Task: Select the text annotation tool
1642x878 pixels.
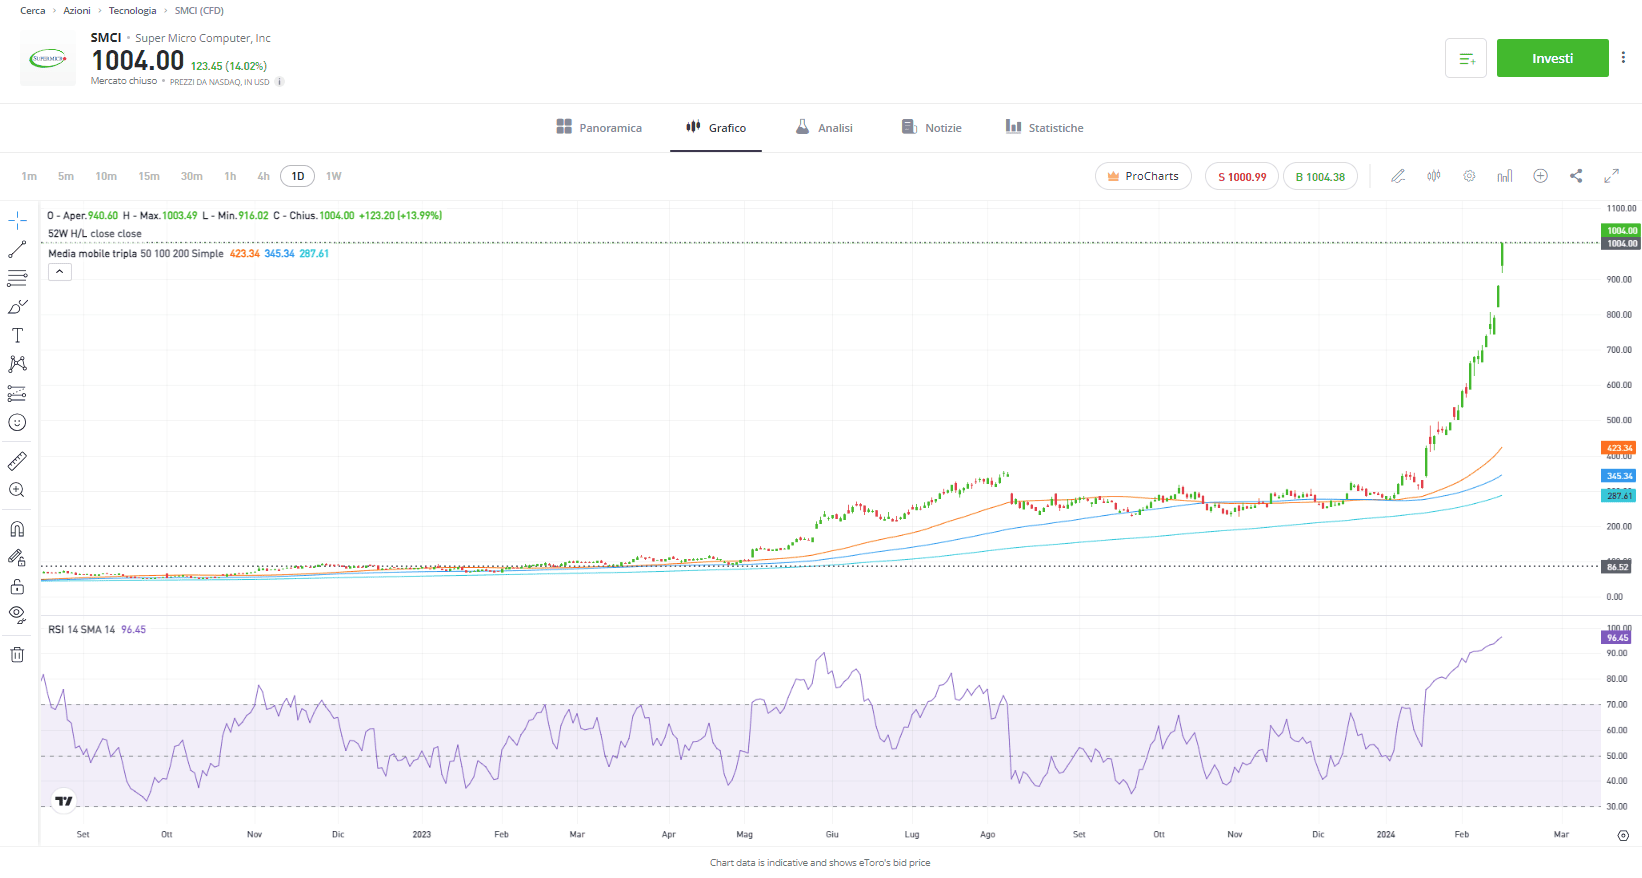Action: point(17,336)
